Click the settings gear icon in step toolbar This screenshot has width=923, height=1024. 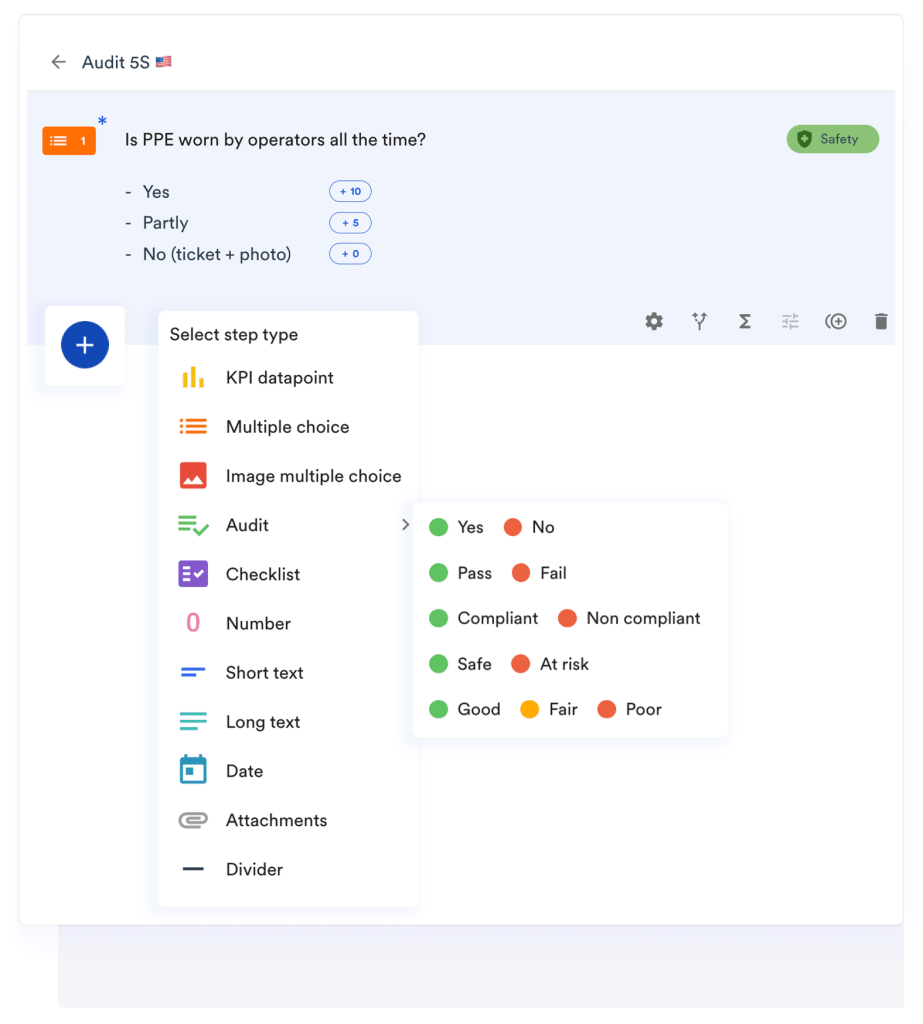tap(654, 321)
